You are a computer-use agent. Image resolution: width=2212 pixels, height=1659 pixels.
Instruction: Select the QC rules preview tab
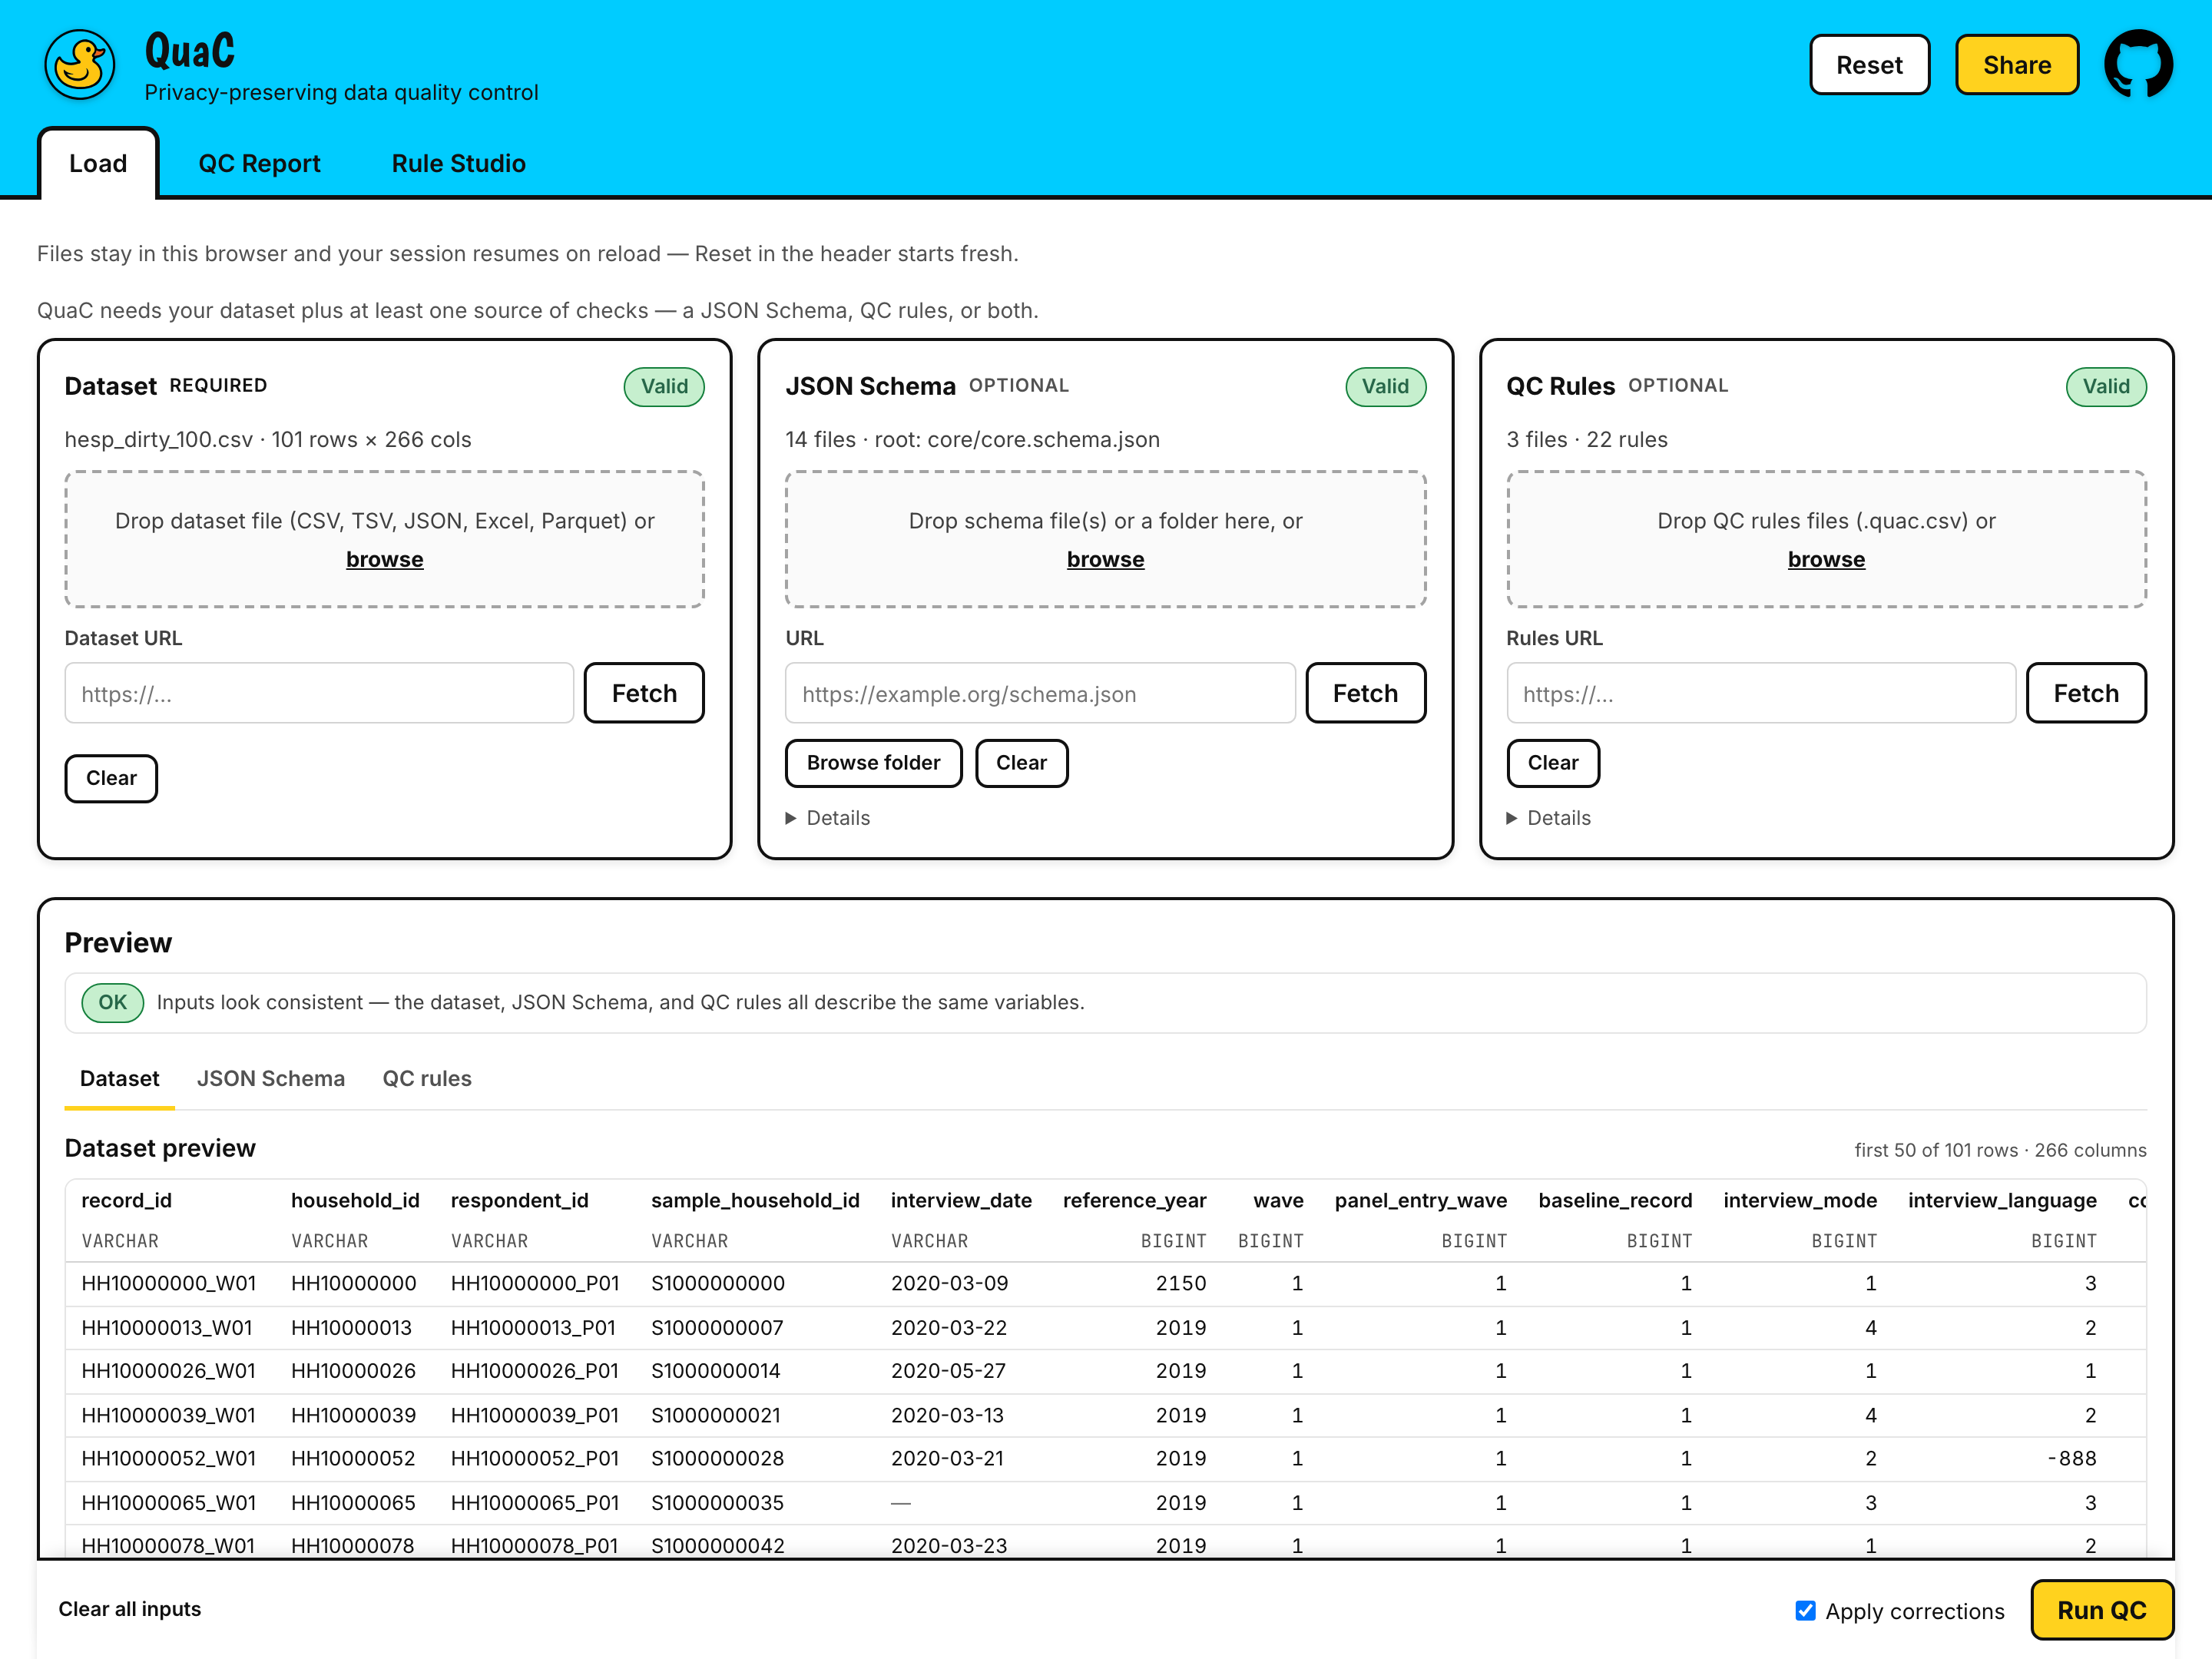pyautogui.click(x=427, y=1079)
